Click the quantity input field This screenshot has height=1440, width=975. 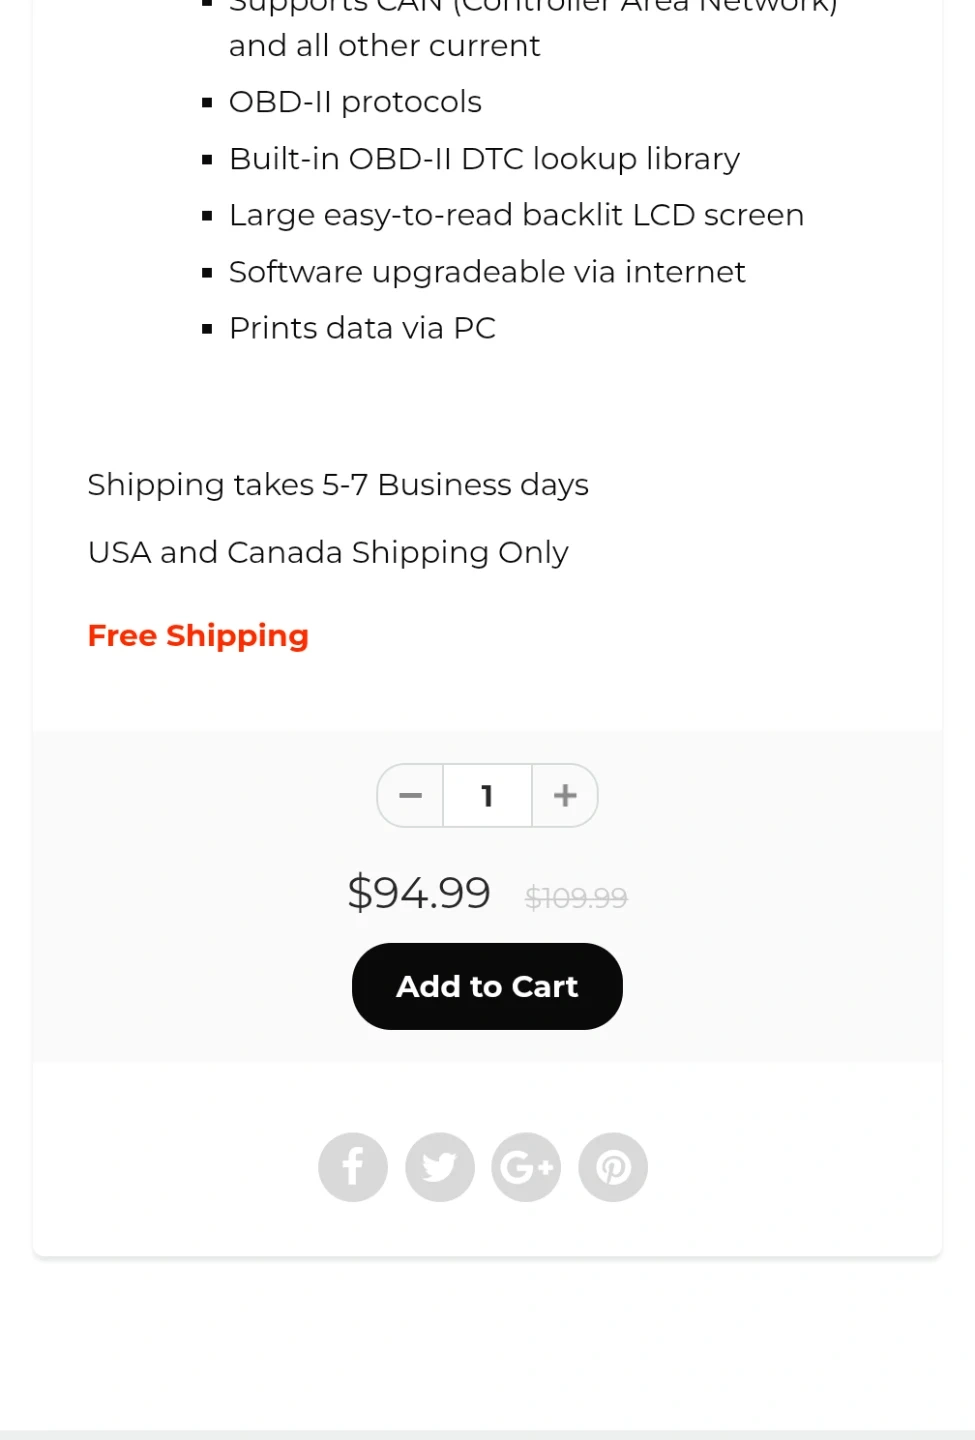487,796
